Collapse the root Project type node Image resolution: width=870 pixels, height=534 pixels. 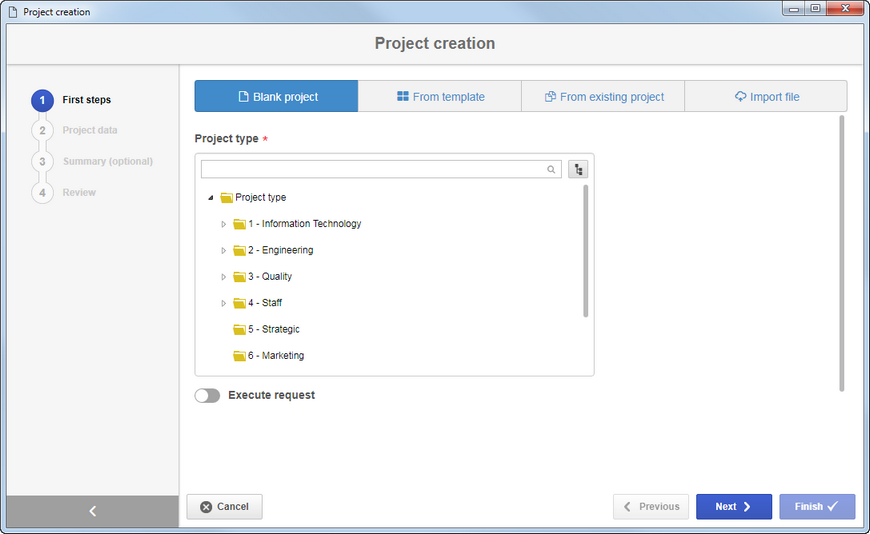211,198
